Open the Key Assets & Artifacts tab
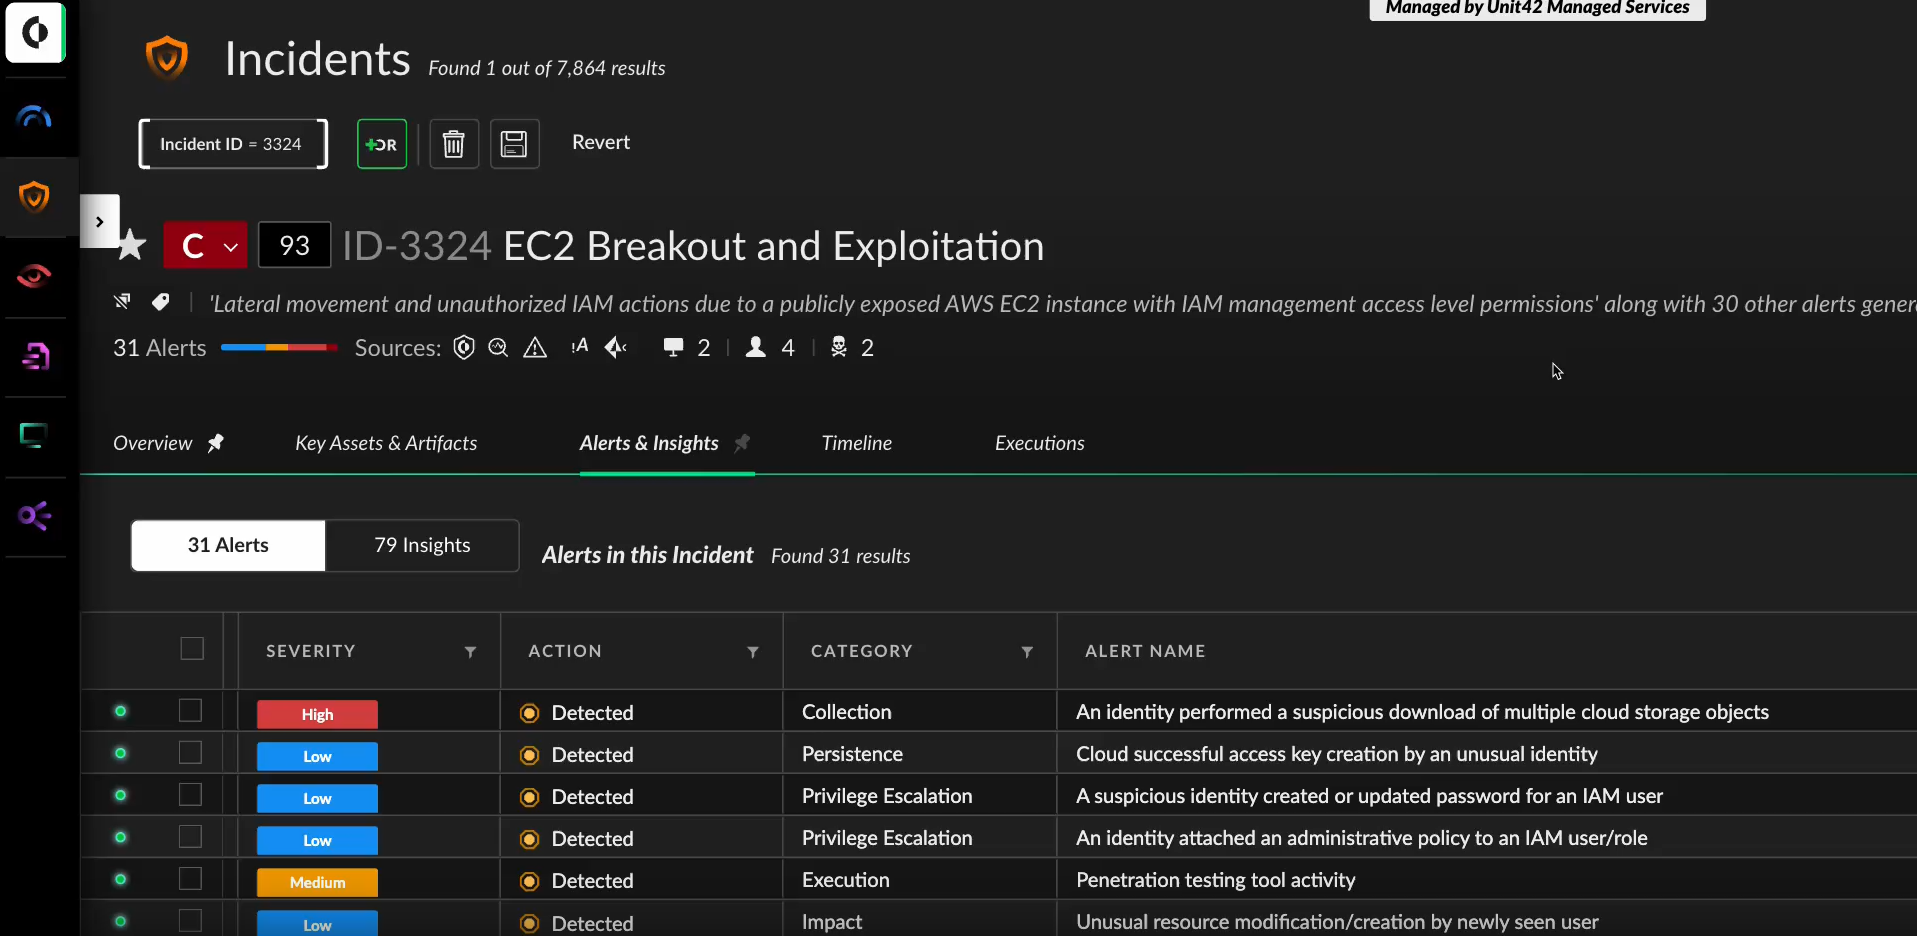Image resolution: width=1917 pixels, height=936 pixels. click(x=386, y=443)
